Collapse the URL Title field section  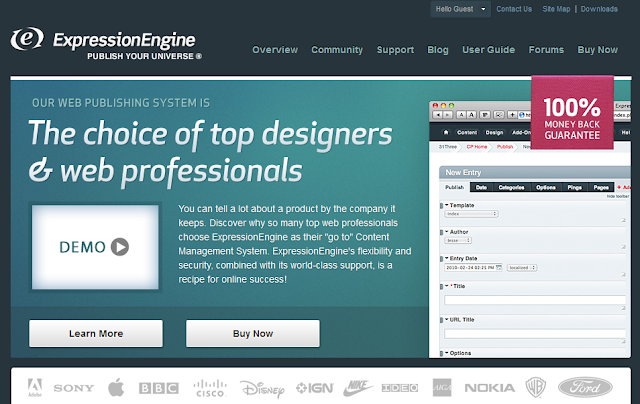coord(447,320)
